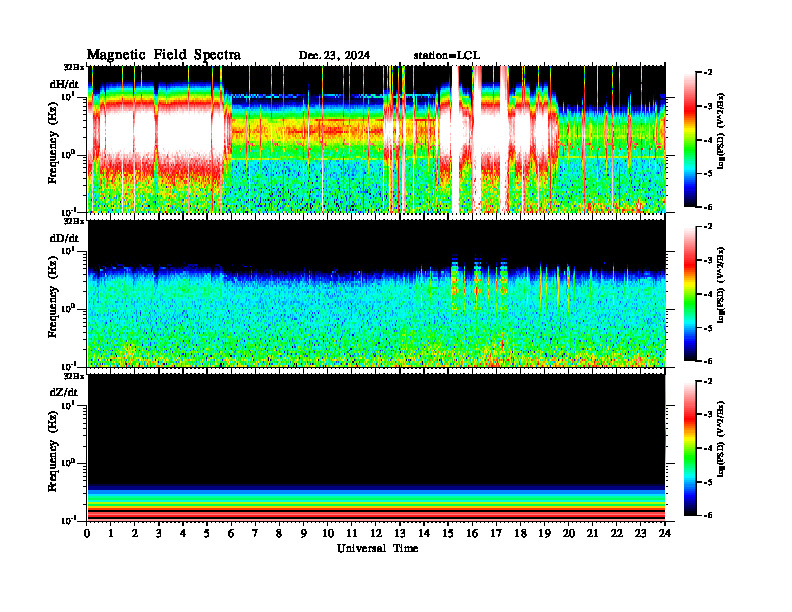Click the log(PSD) label beside dZ/dt color scale

(720, 439)
